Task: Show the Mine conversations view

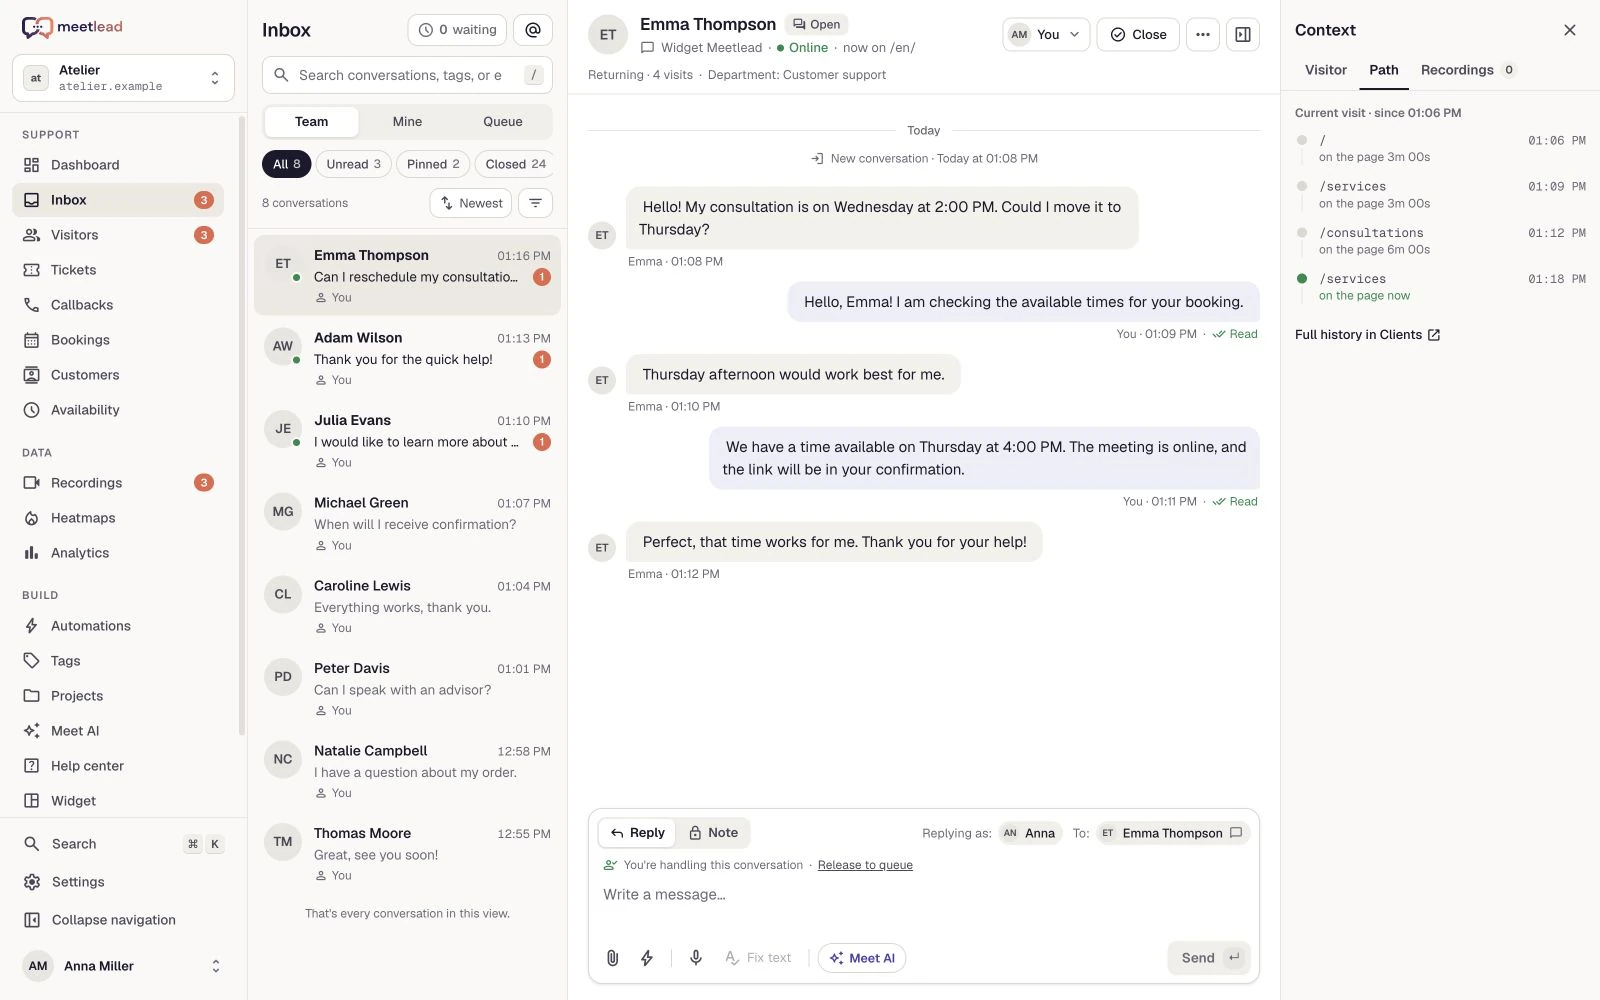Action: pos(407,122)
